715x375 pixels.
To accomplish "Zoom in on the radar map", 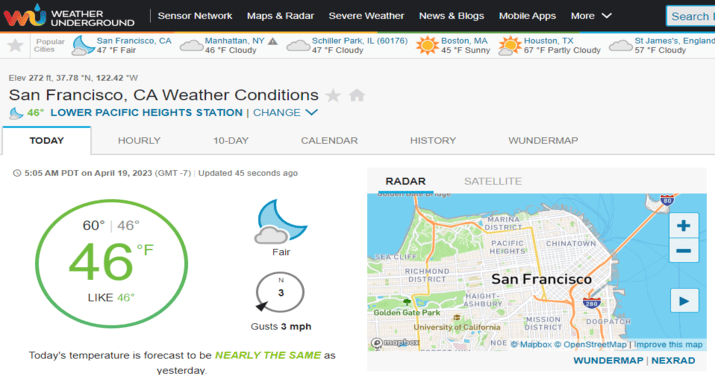I will tap(683, 225).
